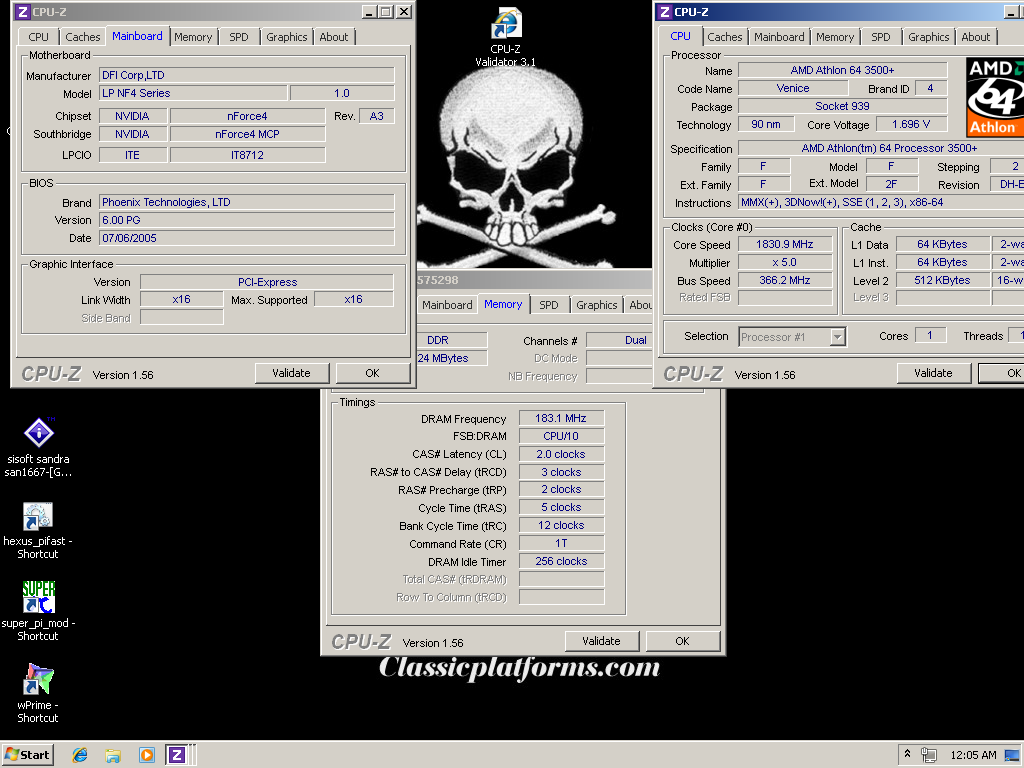Launch the super_pi_mod shortcut icon
1024x768 pixels.
pos(38,611)
